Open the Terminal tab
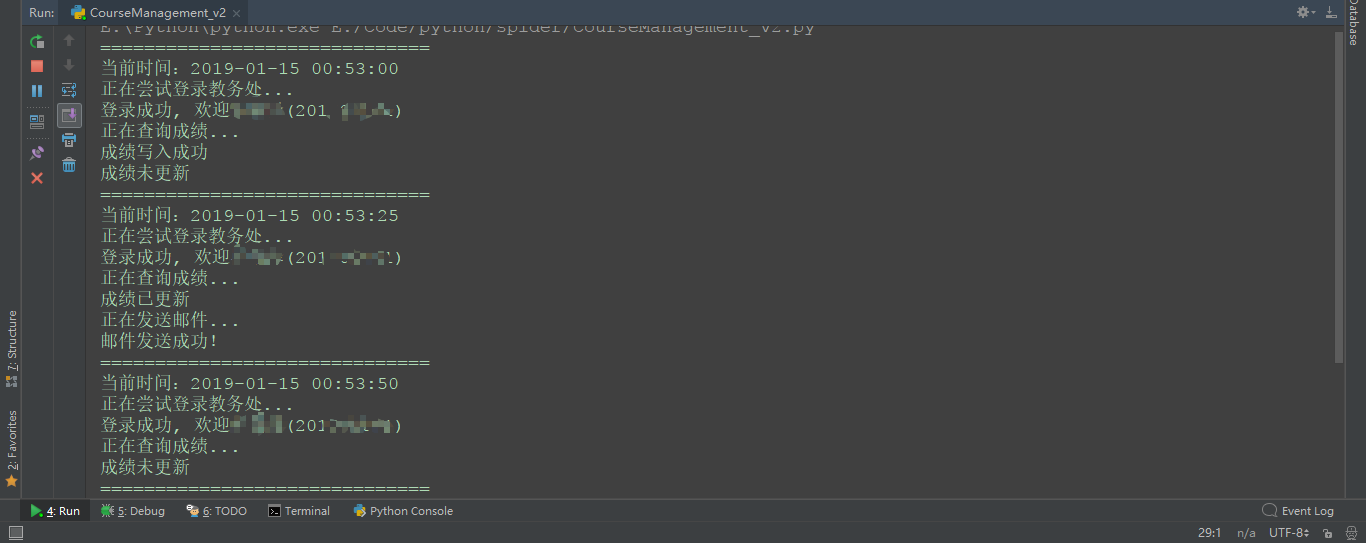Image resolution: width=1366 pixels, height=543 pixels. (x=299, y=511)
